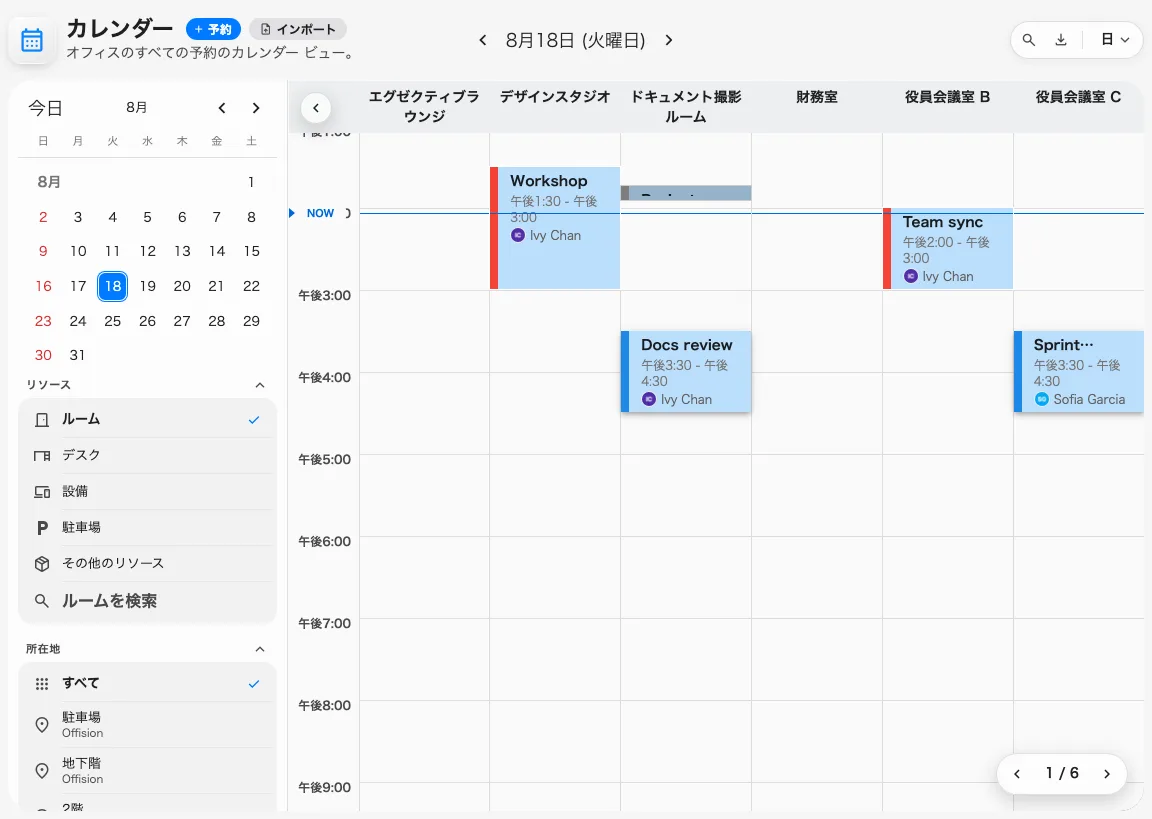Open the search magnifier in top toolbar
The width and height of the screenshot is (1152, 819).
(x=1029, y=40)
